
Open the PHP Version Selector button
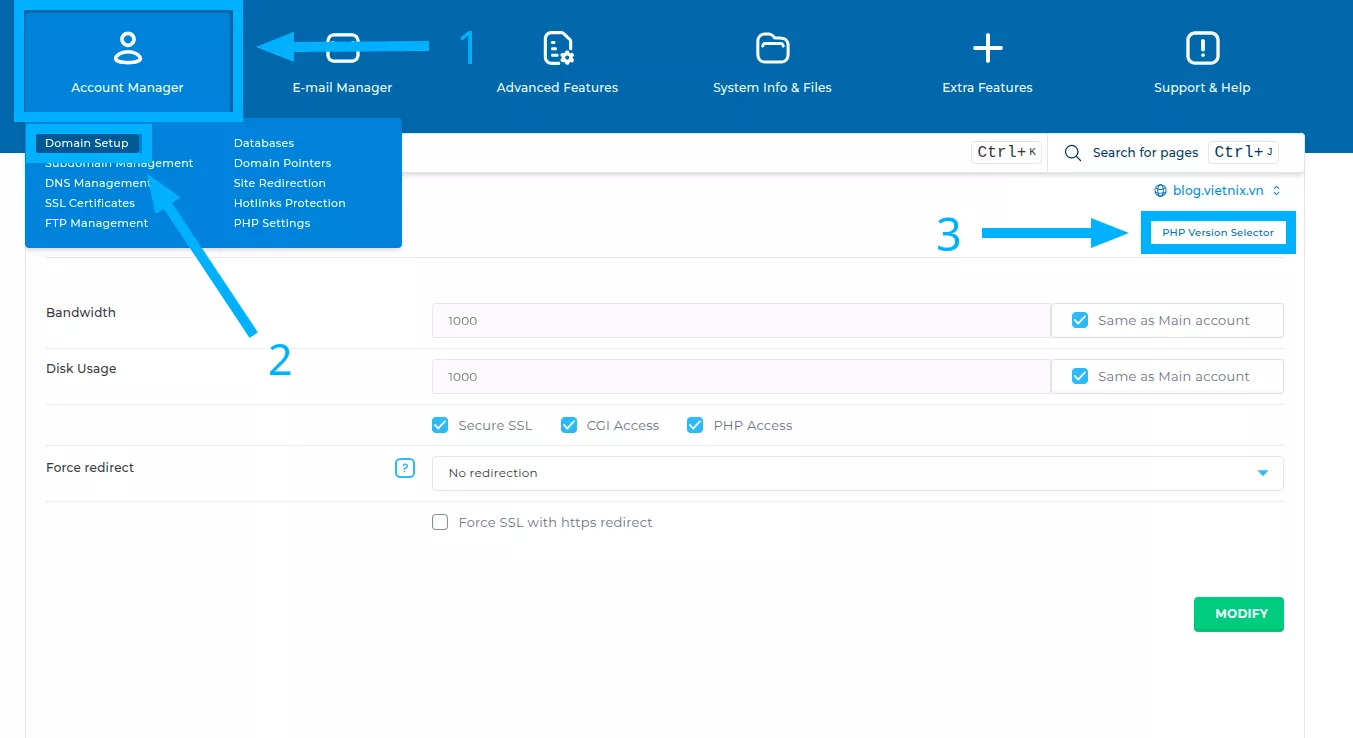pyautogui.click(x=1217, y=232)
